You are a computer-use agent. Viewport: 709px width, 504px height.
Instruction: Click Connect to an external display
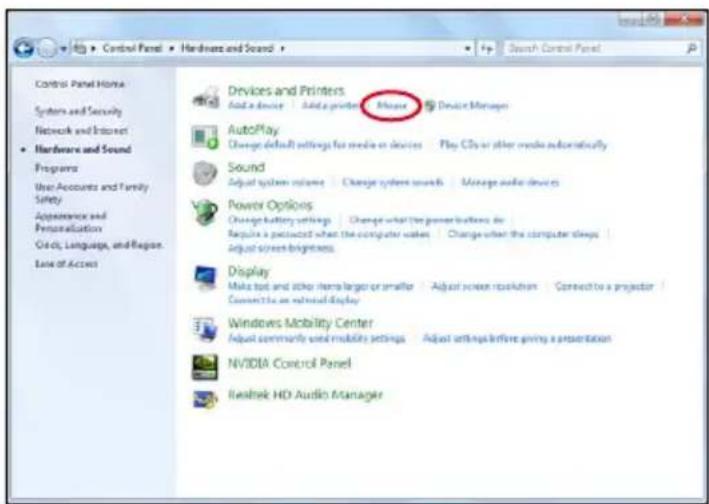[x=294, y=300]
